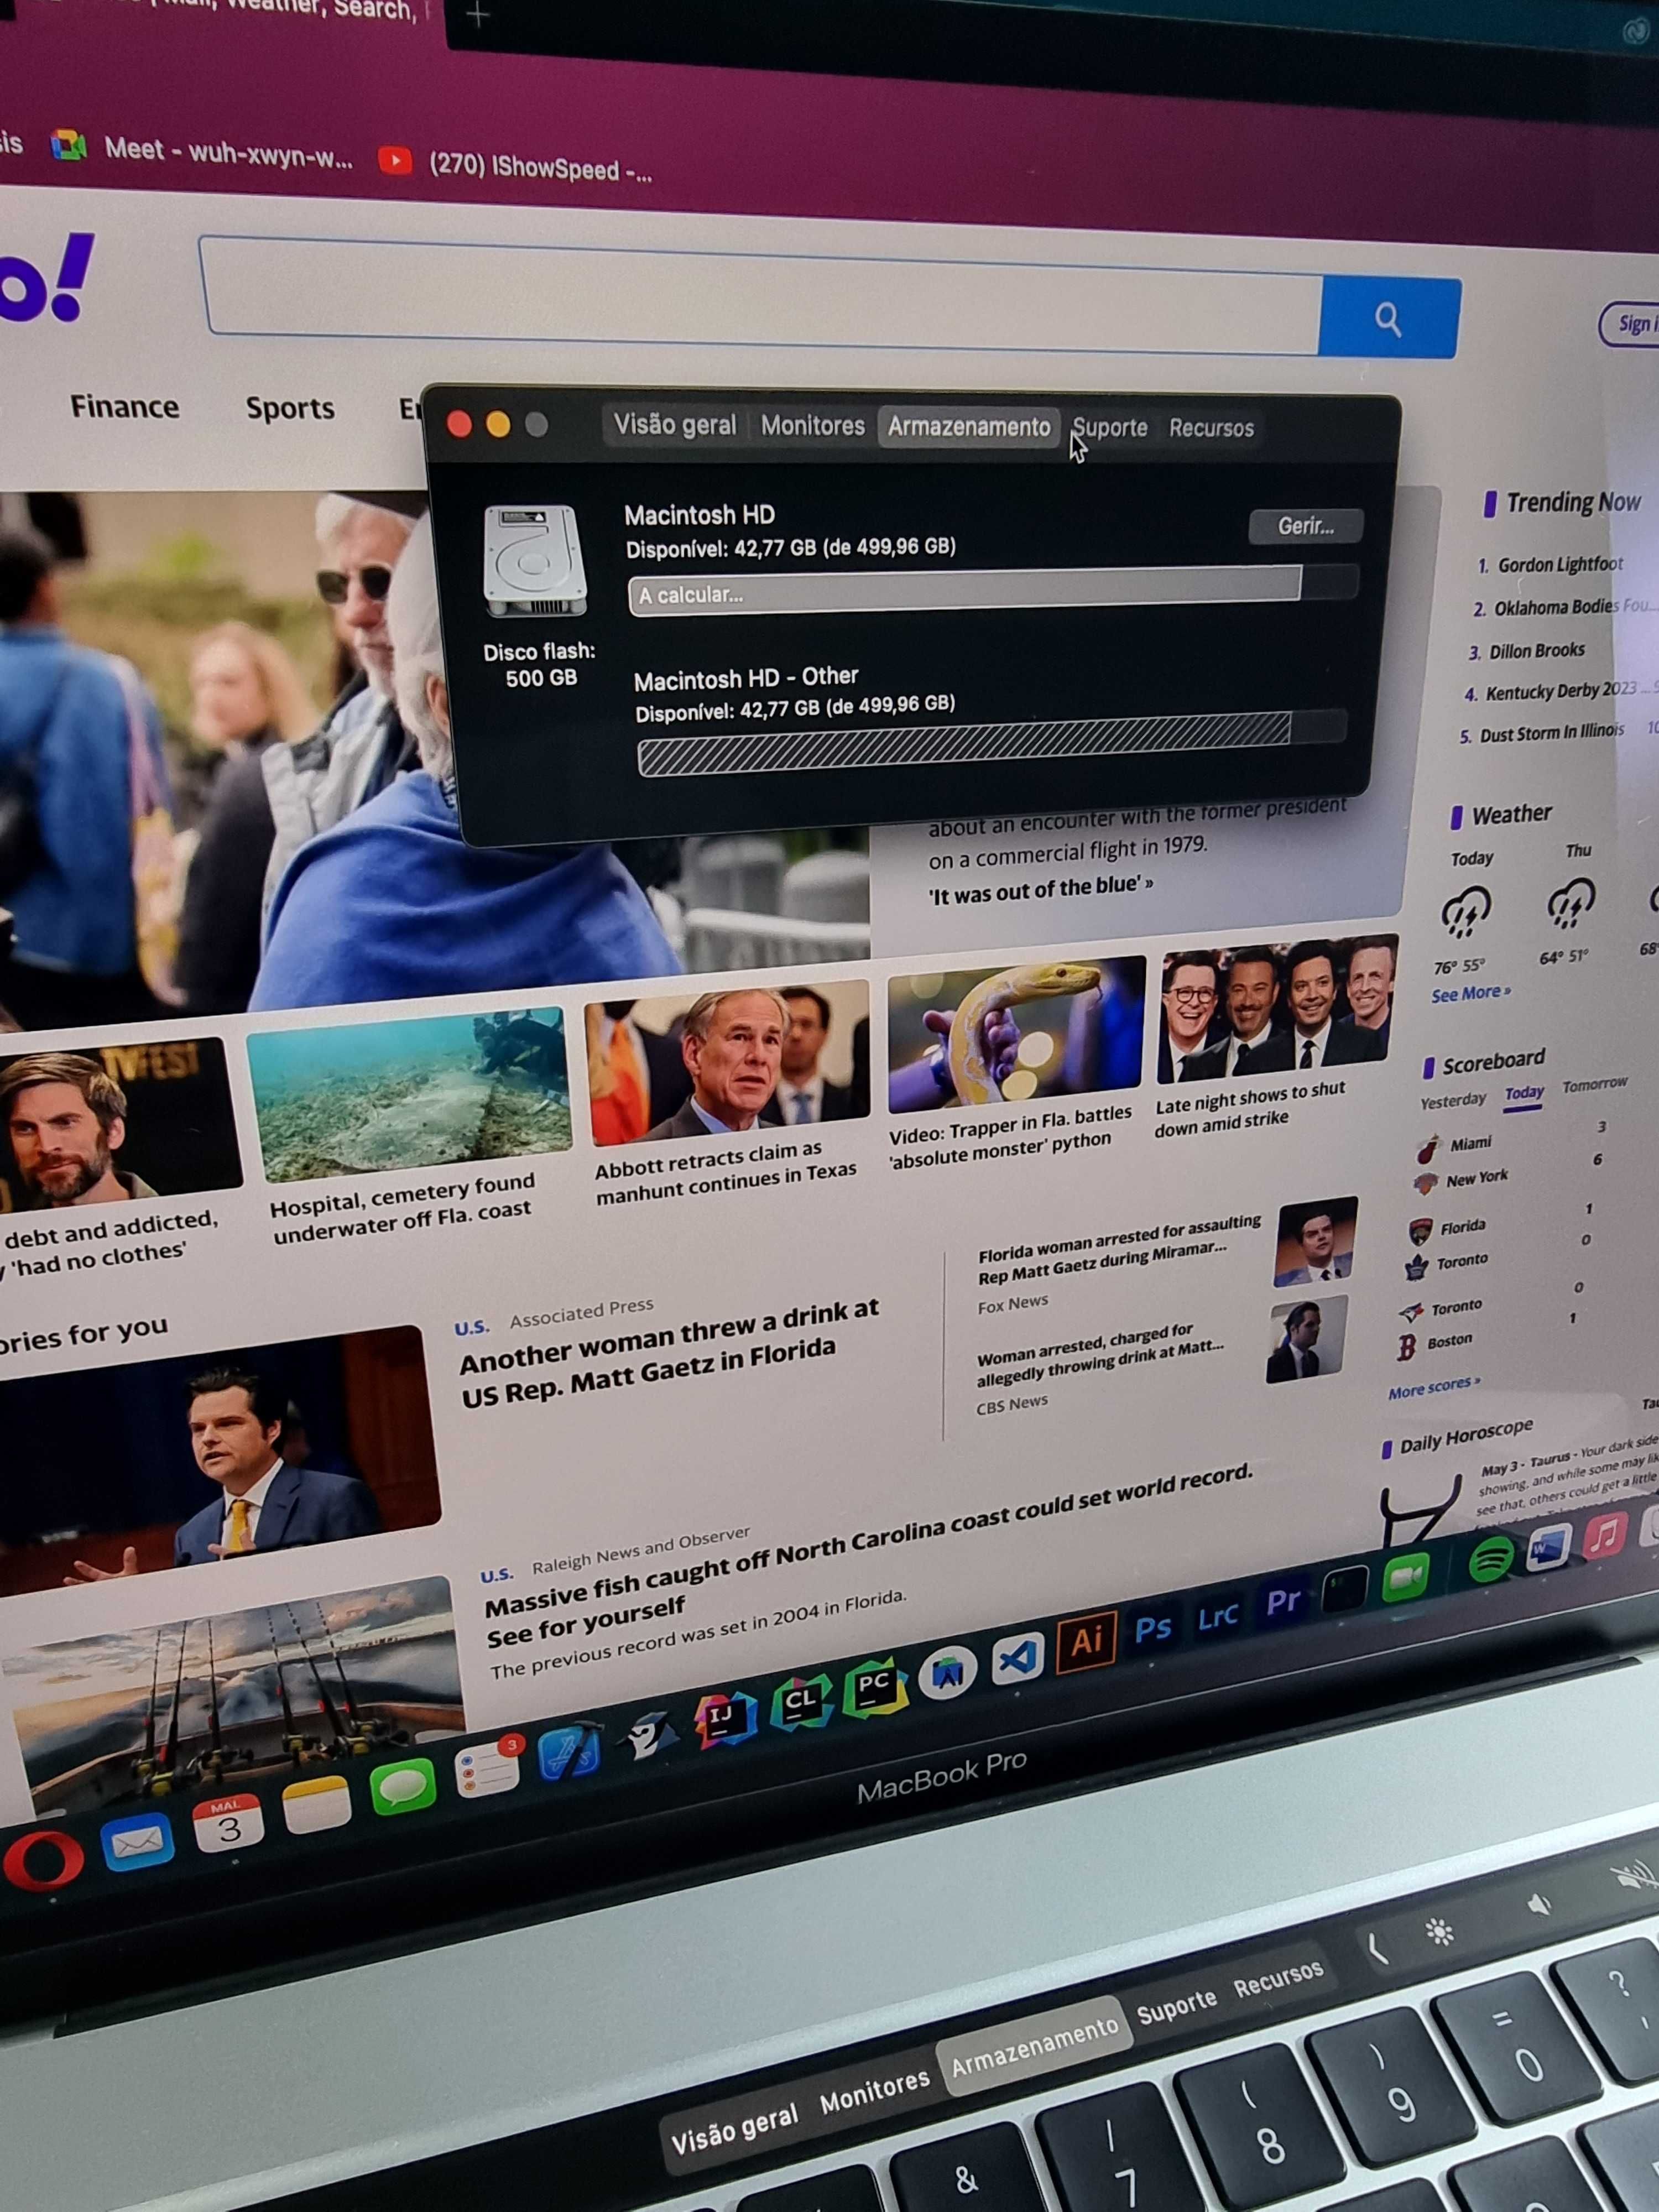1659x2212 pixels.
Task: Click the Macintosh HD storage usage bar
Action: pyautogui.click(x=993, y=590)
